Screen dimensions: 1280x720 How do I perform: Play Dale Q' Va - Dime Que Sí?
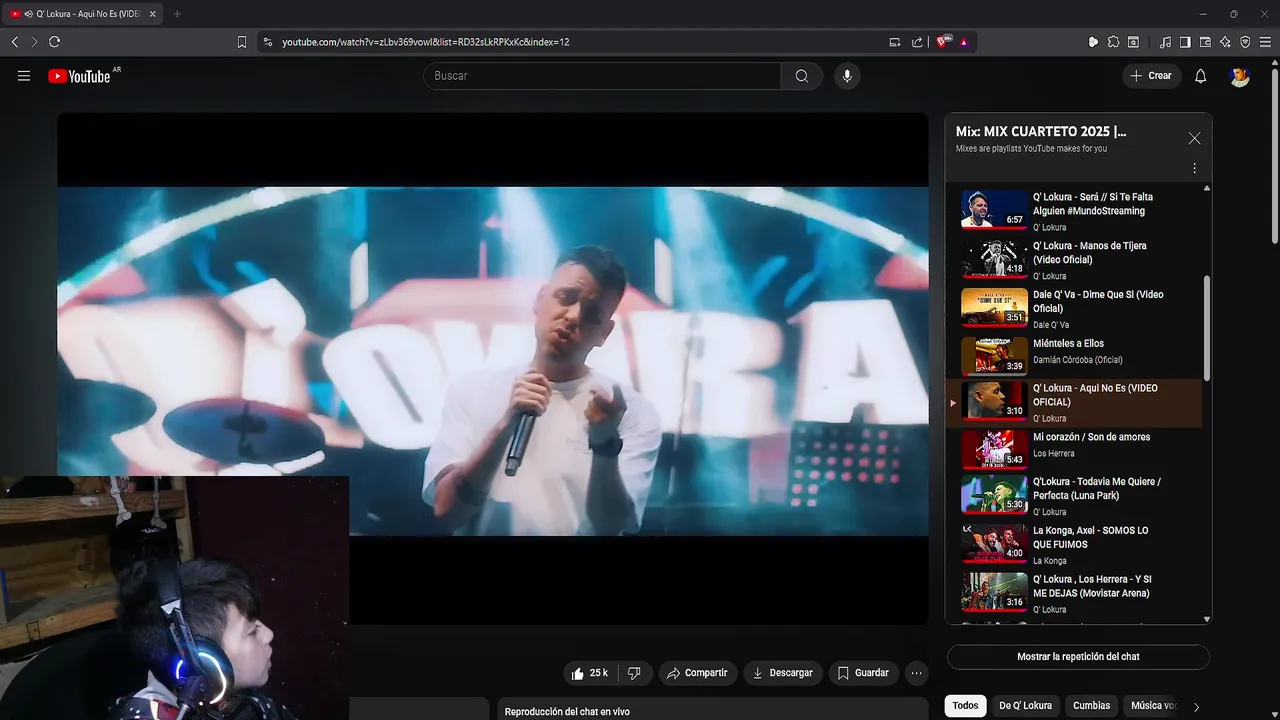[x=1074, y=307]
